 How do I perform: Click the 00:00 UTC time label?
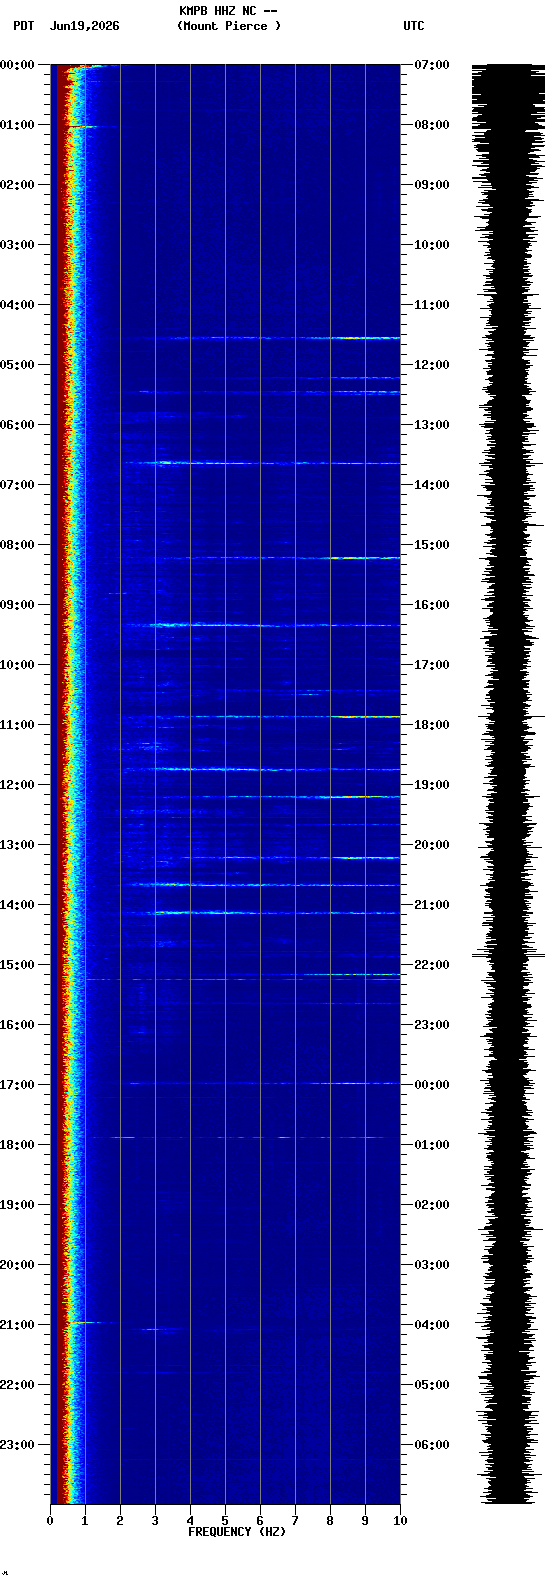[432, 1085]
